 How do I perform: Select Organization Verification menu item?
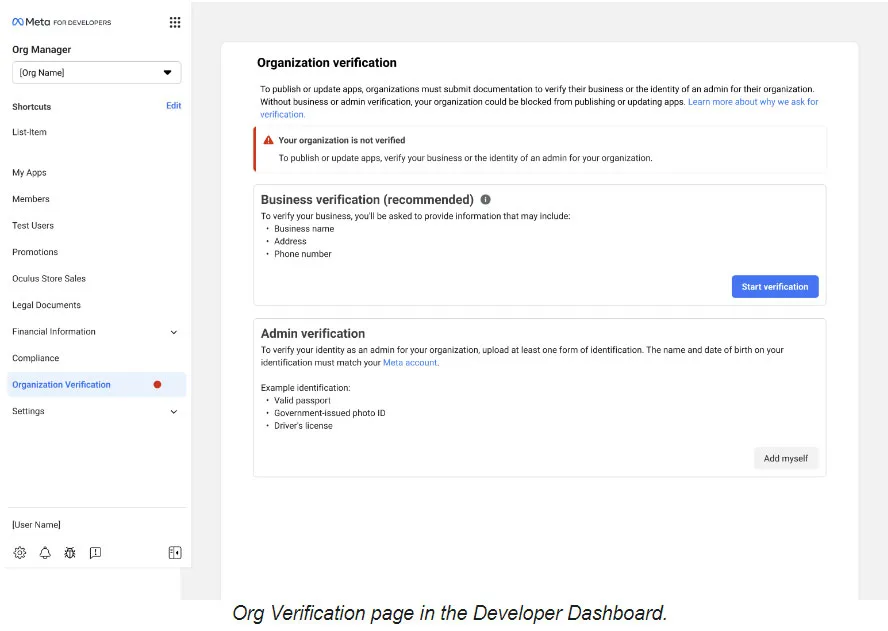(97, 385)
